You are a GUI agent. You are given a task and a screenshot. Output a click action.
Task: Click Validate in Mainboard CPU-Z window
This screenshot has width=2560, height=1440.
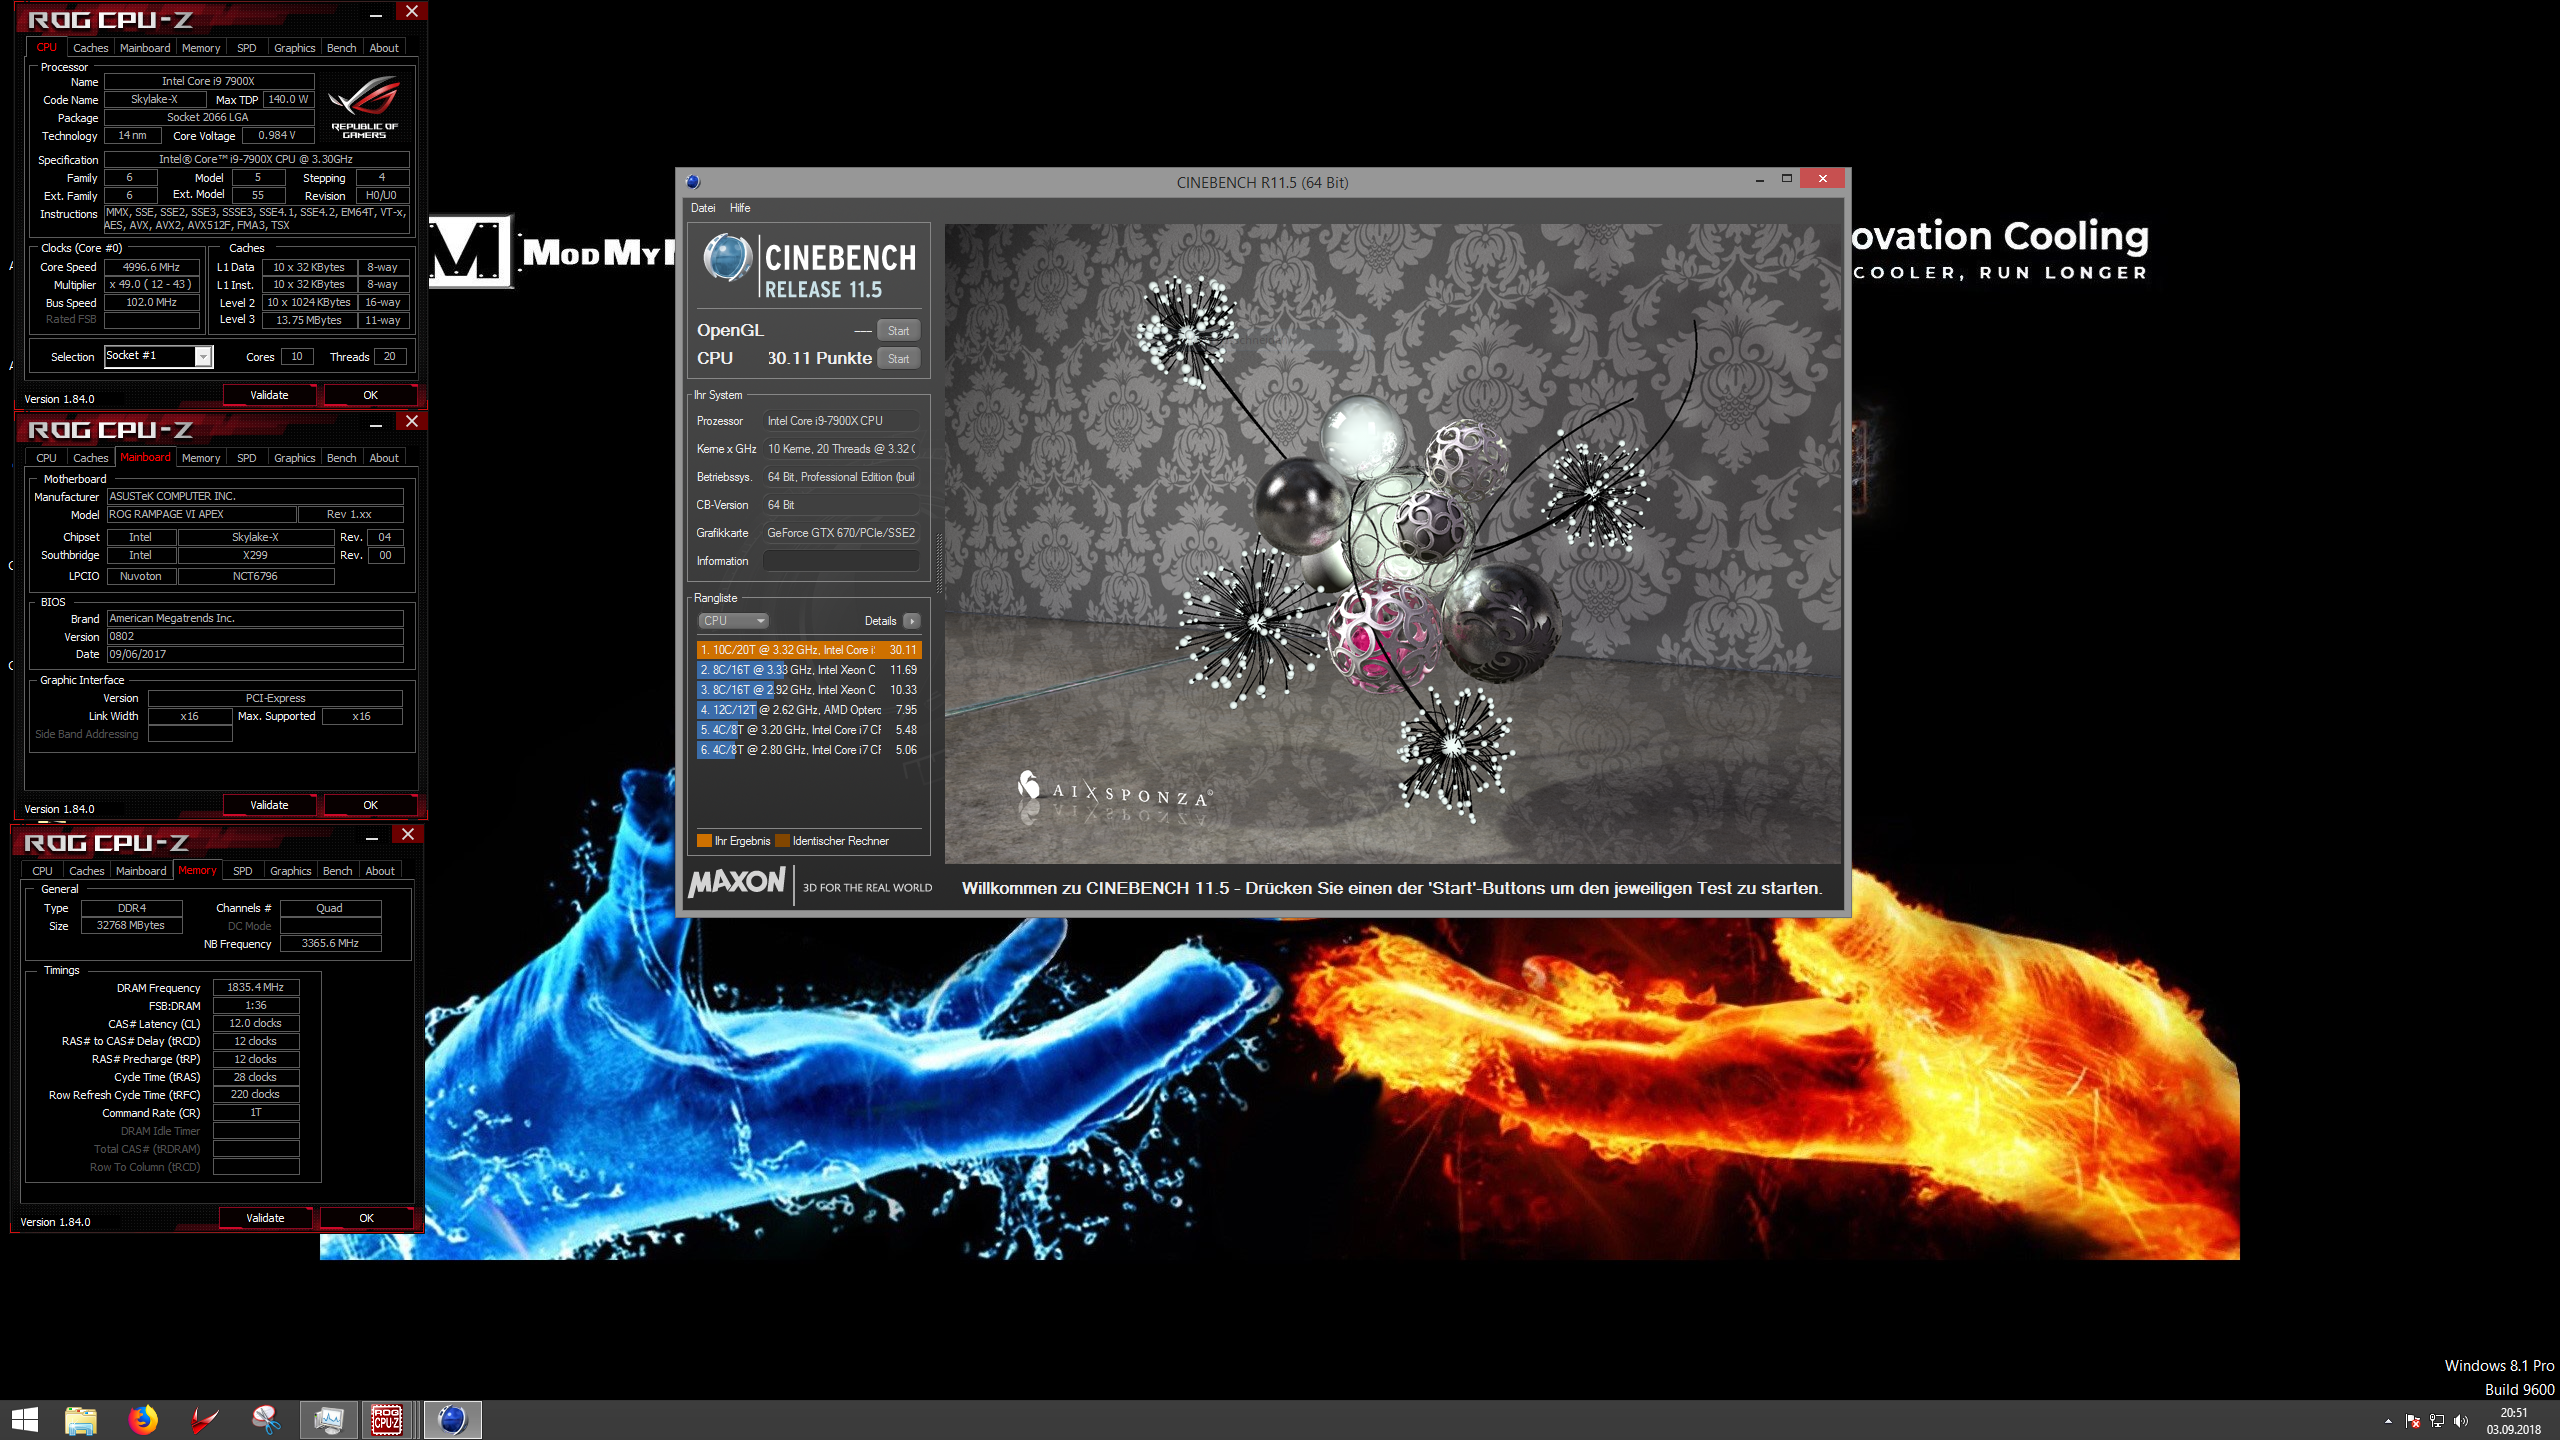(x=269, y=805)
